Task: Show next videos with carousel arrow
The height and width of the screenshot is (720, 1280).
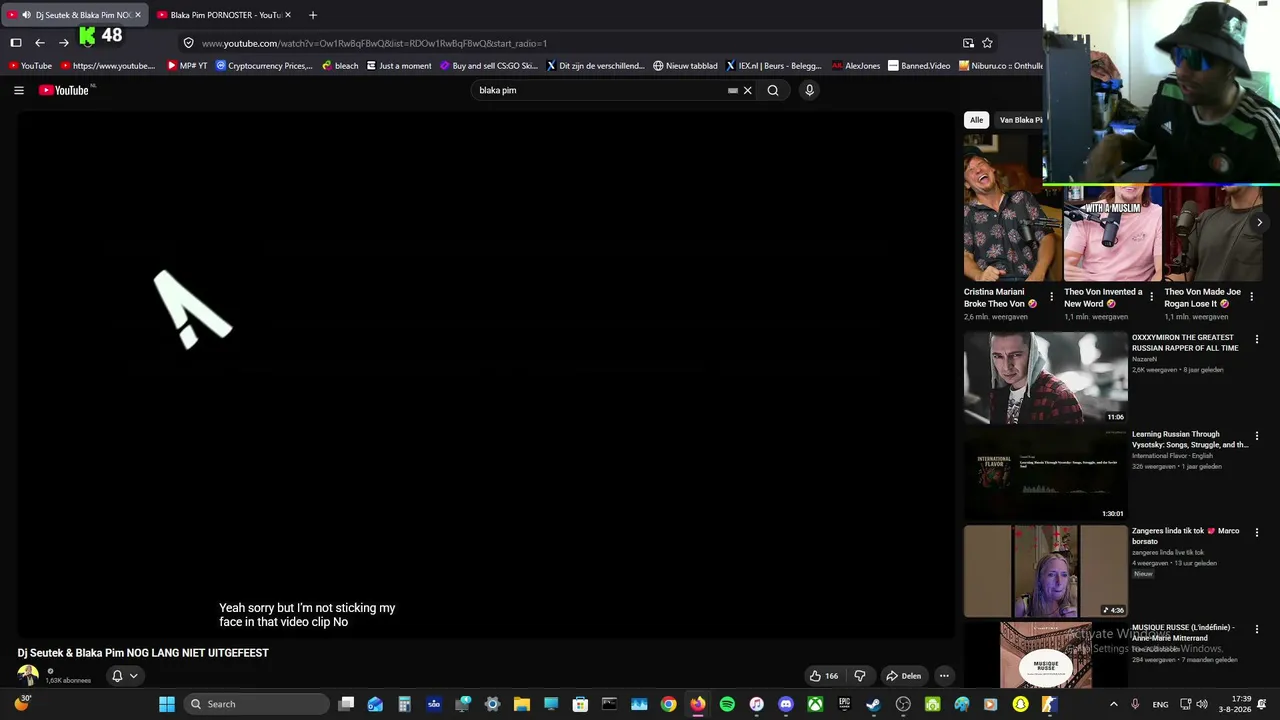Action: tap(1259, 223)
